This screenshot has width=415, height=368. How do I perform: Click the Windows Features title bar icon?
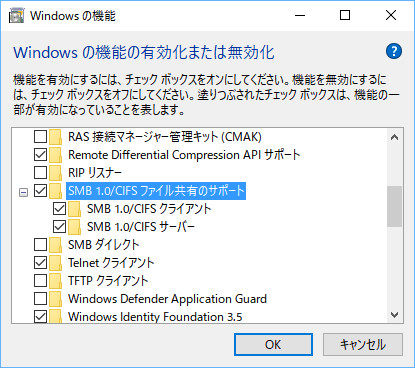(x=16, y=16)
